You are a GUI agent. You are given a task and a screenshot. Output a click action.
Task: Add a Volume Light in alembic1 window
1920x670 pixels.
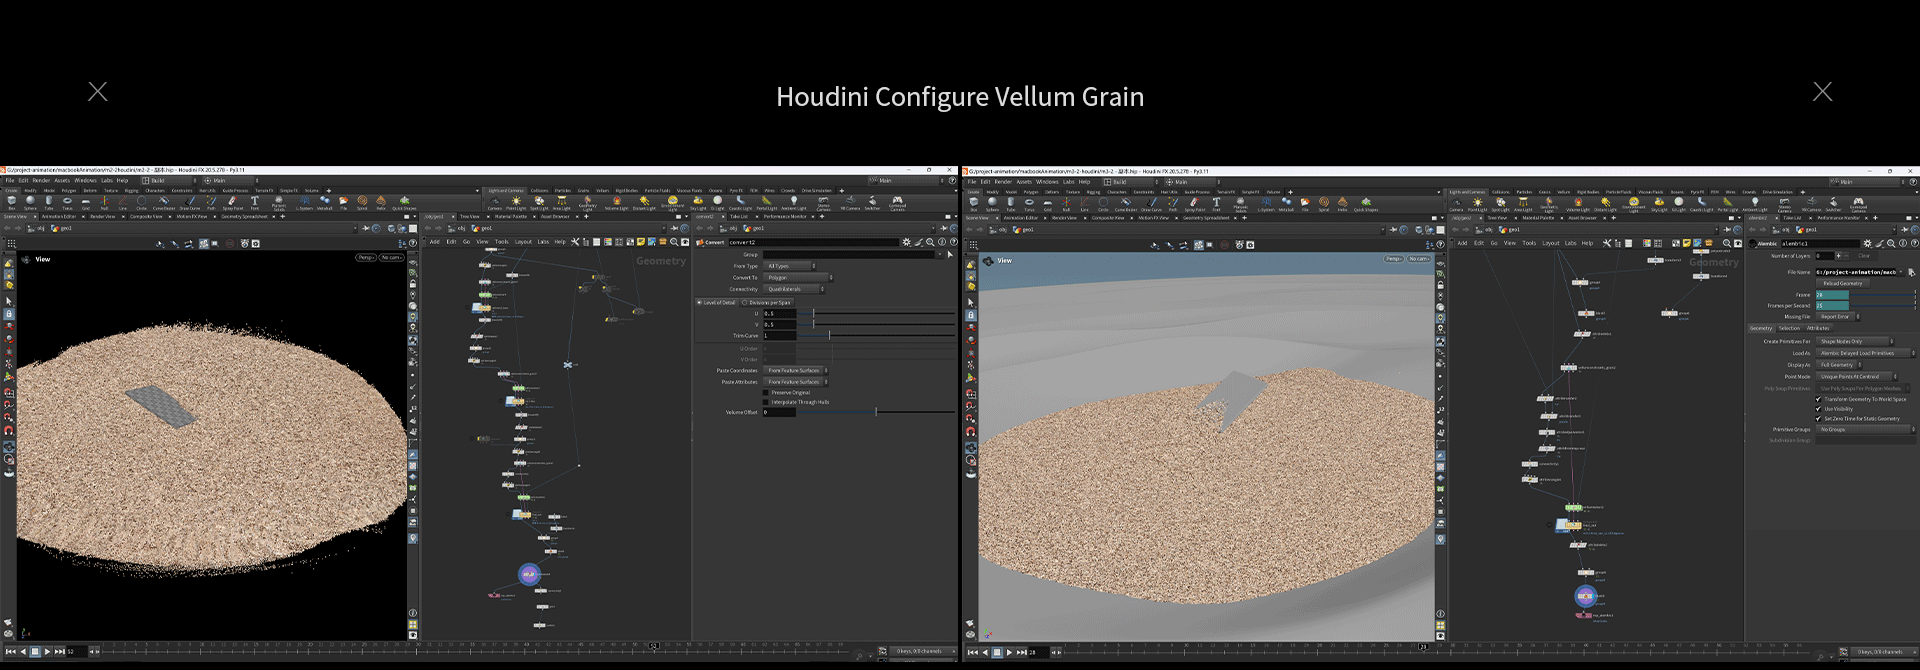pyautogui.click(x=1578, y=204)
